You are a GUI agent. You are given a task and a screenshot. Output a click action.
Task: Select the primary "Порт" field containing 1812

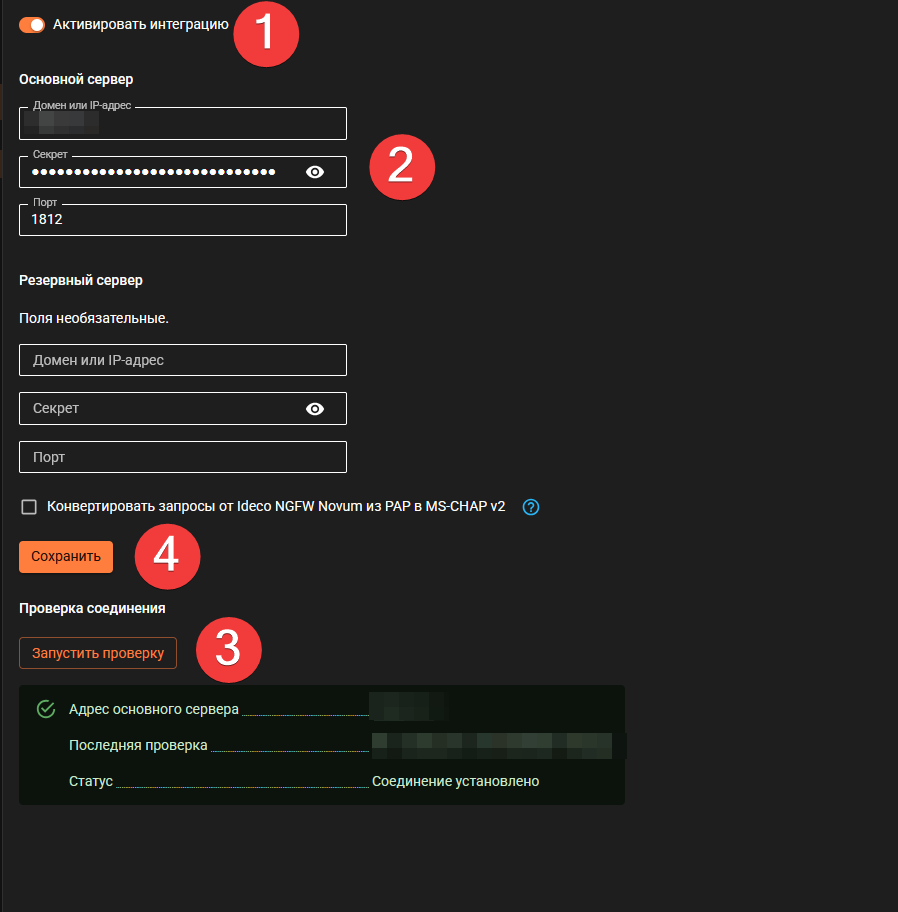[x=182, y=220]
